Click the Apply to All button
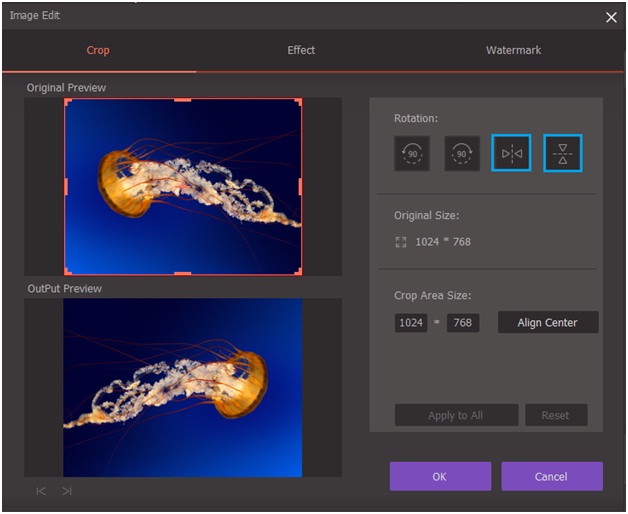Image resolution: width=628 pixels, height=514 pixels. click(456, 415)
